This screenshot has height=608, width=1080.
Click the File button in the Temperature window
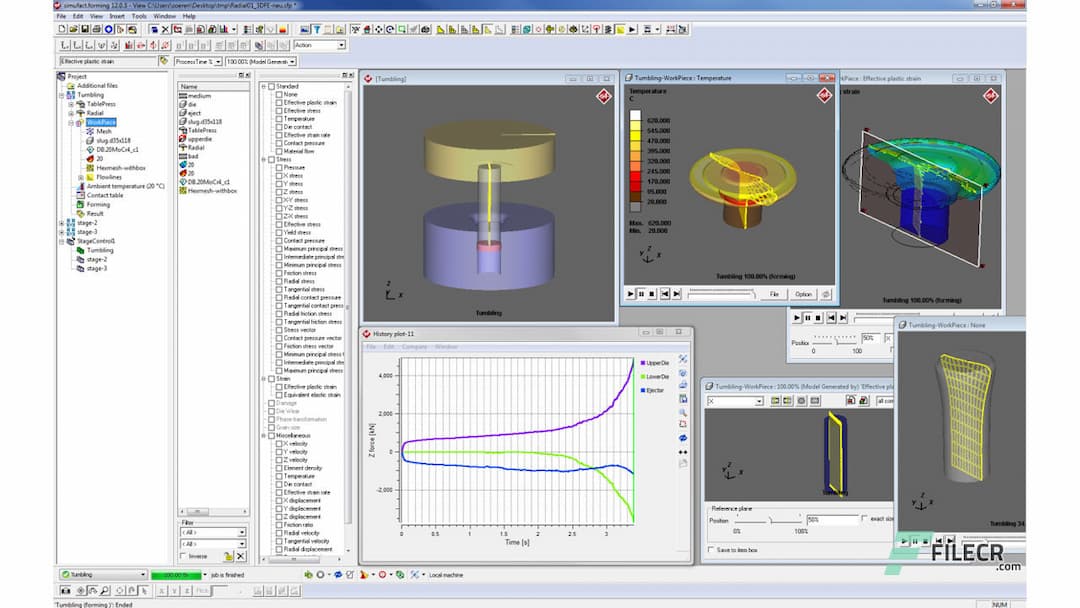[774, 294]
